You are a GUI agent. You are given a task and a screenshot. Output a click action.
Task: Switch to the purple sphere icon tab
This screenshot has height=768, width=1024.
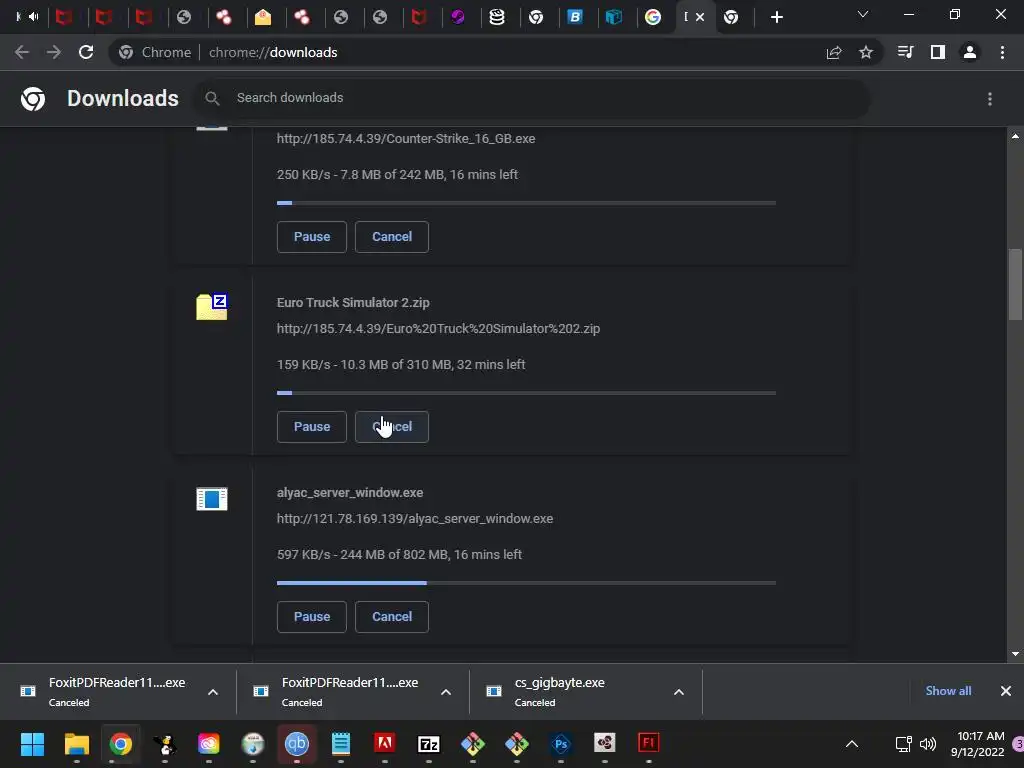coord(458,17)
